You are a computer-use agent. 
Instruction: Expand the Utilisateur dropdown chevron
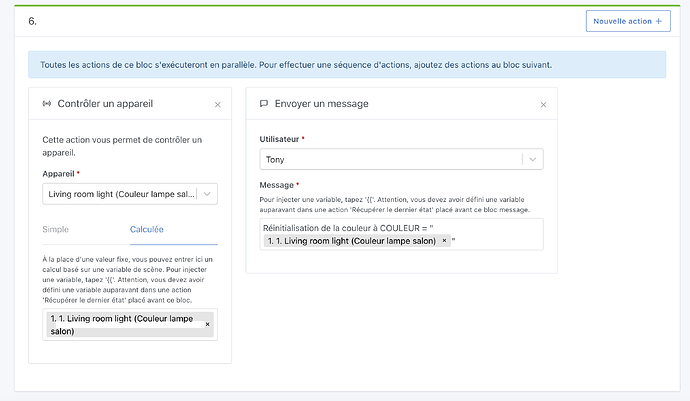pyautogui.click(x=532, y=159)
